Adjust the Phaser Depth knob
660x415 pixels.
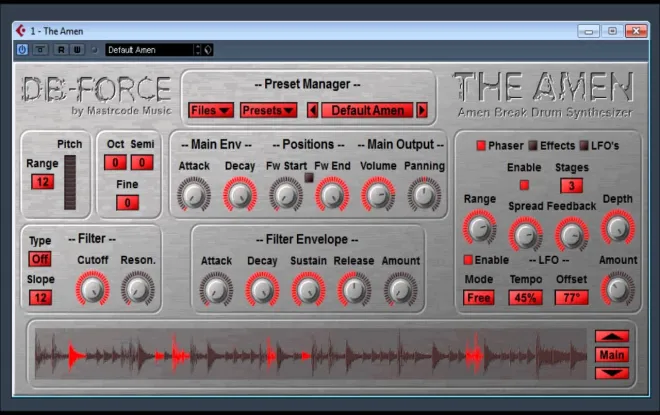[x=617, y=228]
